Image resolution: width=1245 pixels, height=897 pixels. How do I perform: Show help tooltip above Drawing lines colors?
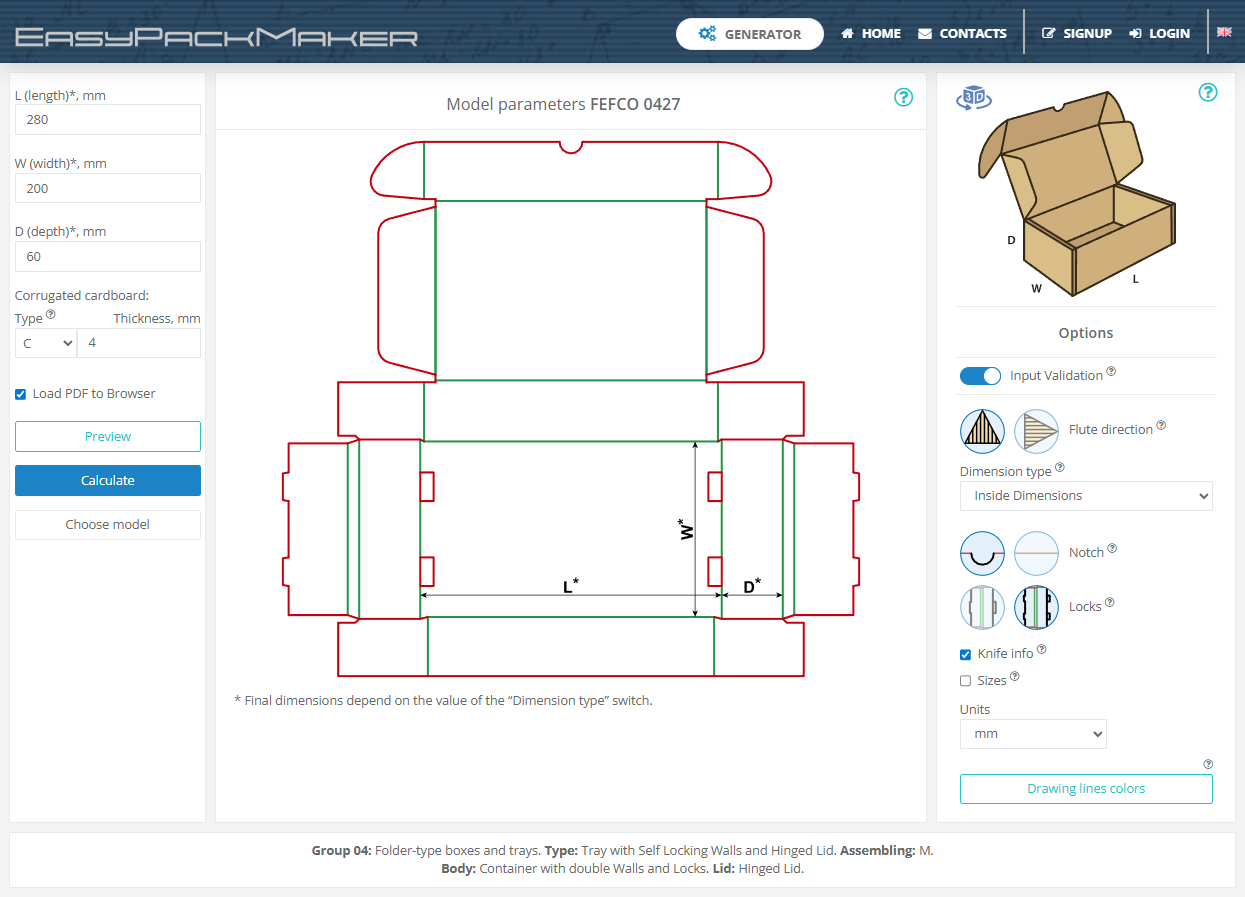(x=1208, y=764)
